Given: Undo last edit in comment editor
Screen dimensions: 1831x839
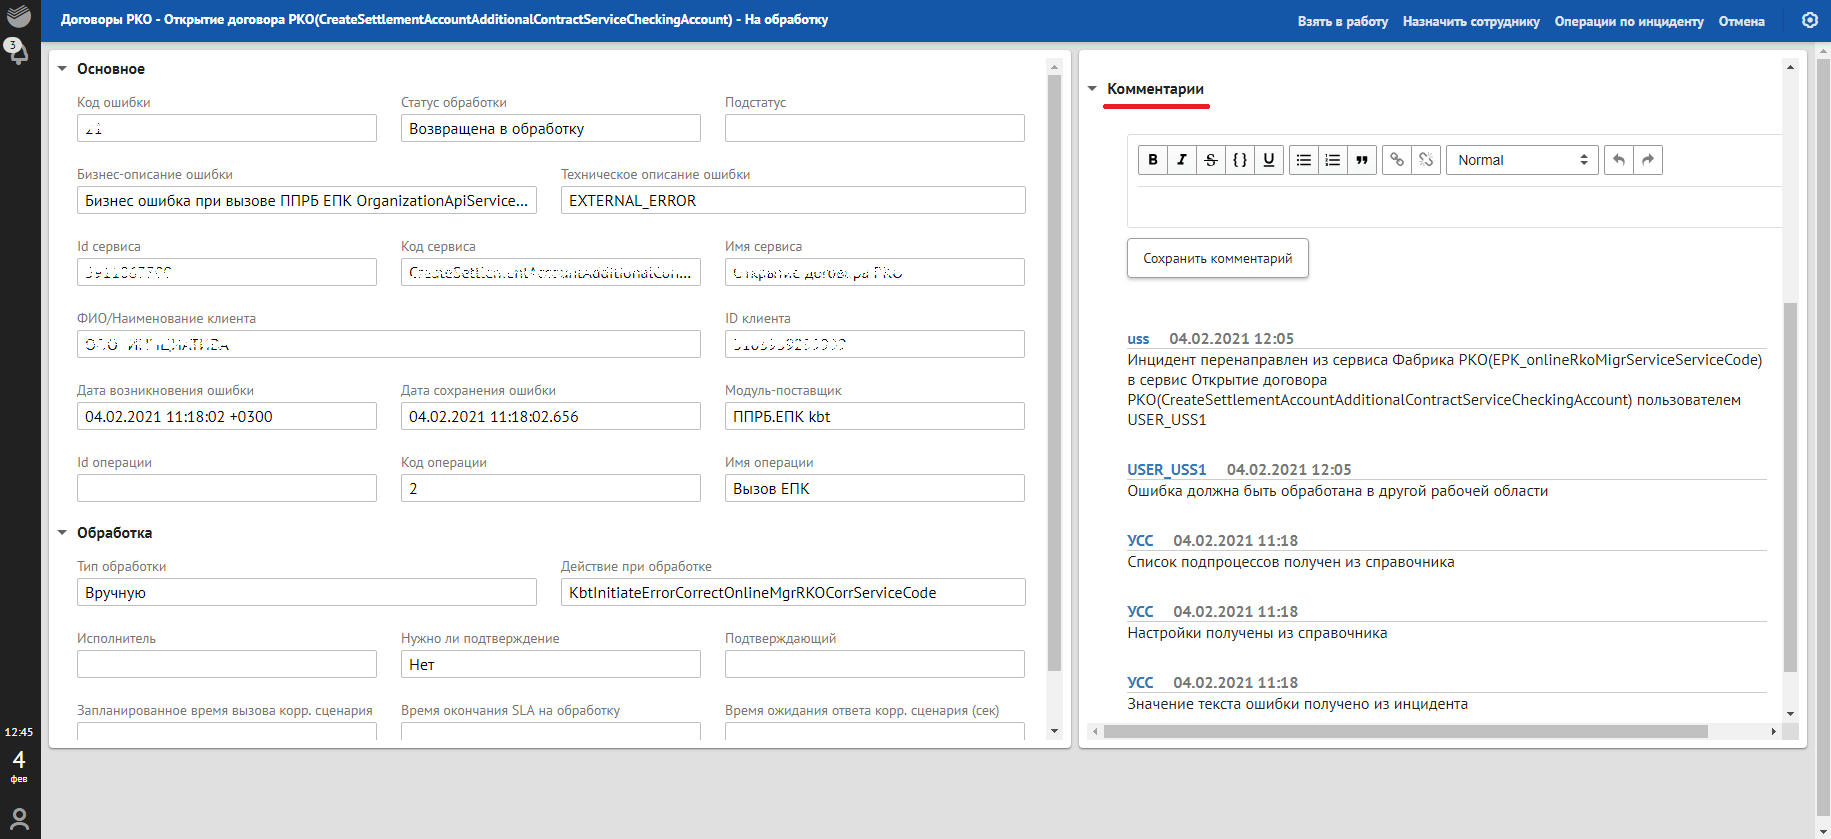Looking at the screenshot, I should click(x=1619, y=160).
